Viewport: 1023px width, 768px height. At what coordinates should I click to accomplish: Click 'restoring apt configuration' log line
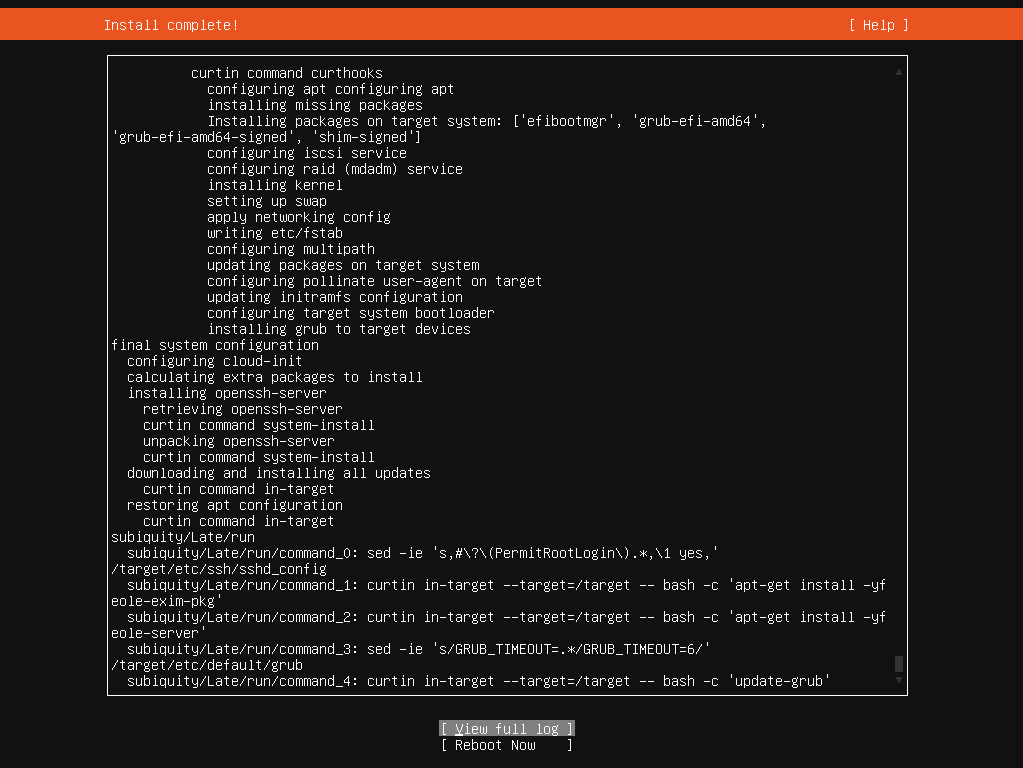[x=235, y=504]
